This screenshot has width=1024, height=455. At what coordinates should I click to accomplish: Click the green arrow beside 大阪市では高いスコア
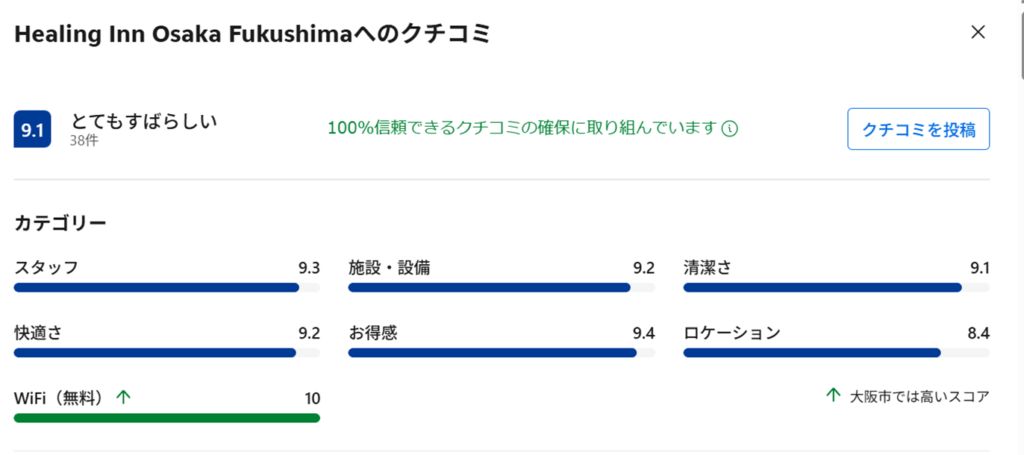pos(833,395)
